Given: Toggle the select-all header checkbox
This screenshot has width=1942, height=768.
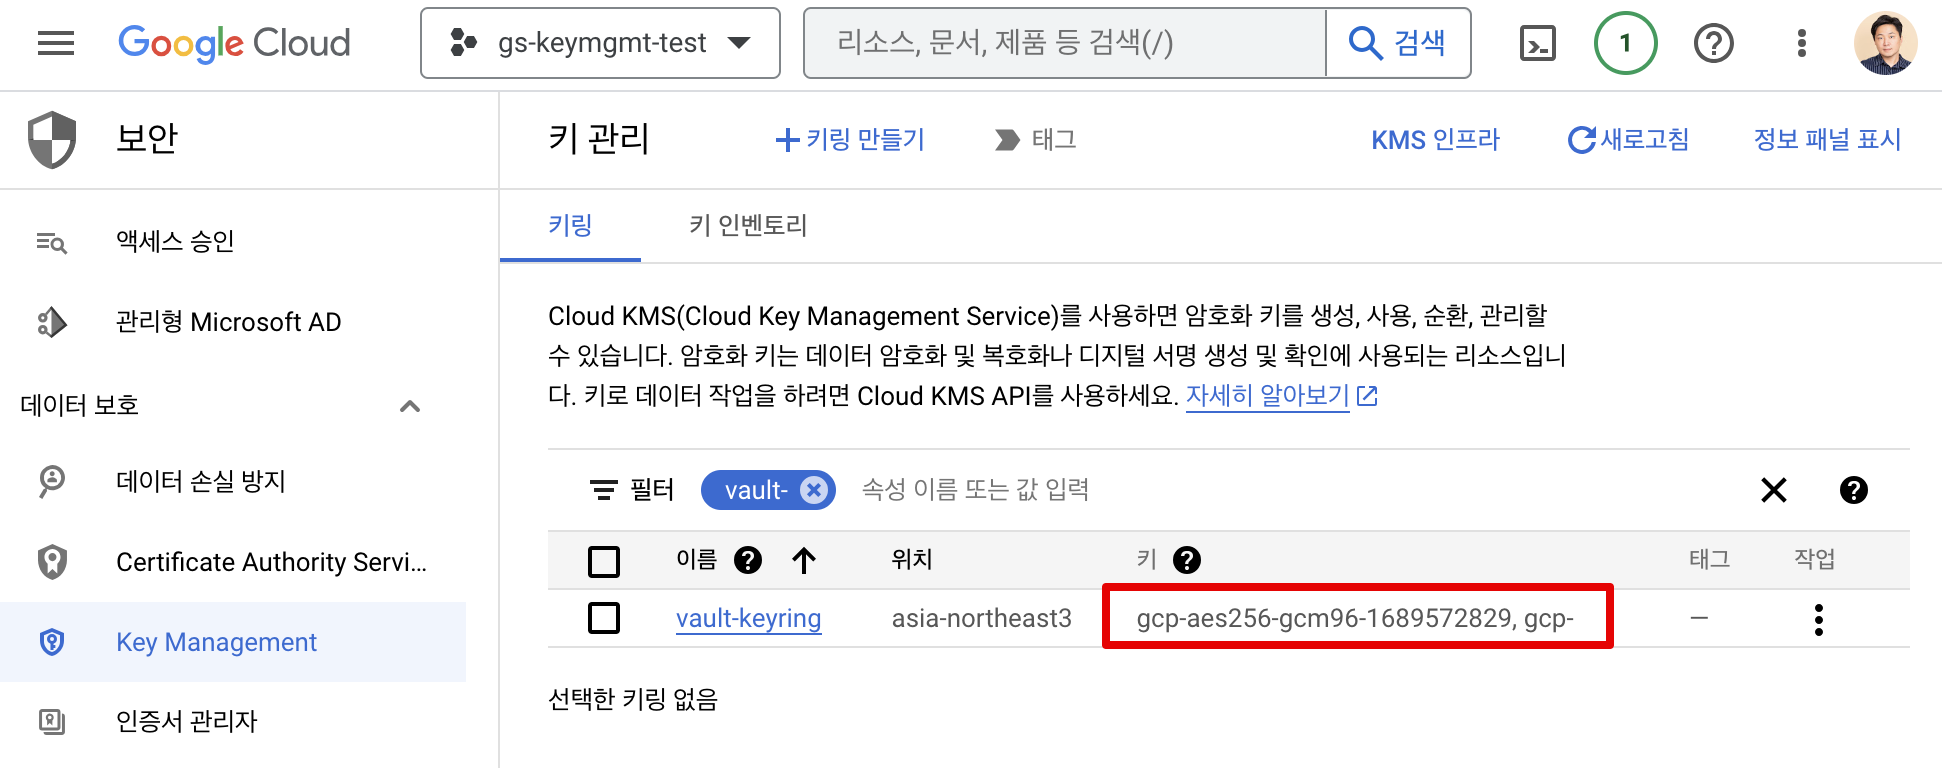Looking at the screenshot, I should pos(604,561).
